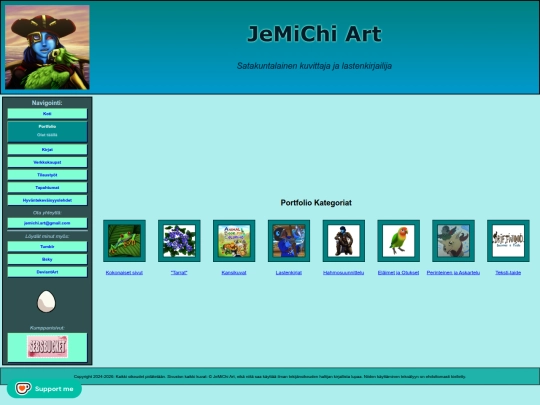Viewport: 540px width, 405px height.
Task: Open the Tumblr profile link
Action: [47, 247]
